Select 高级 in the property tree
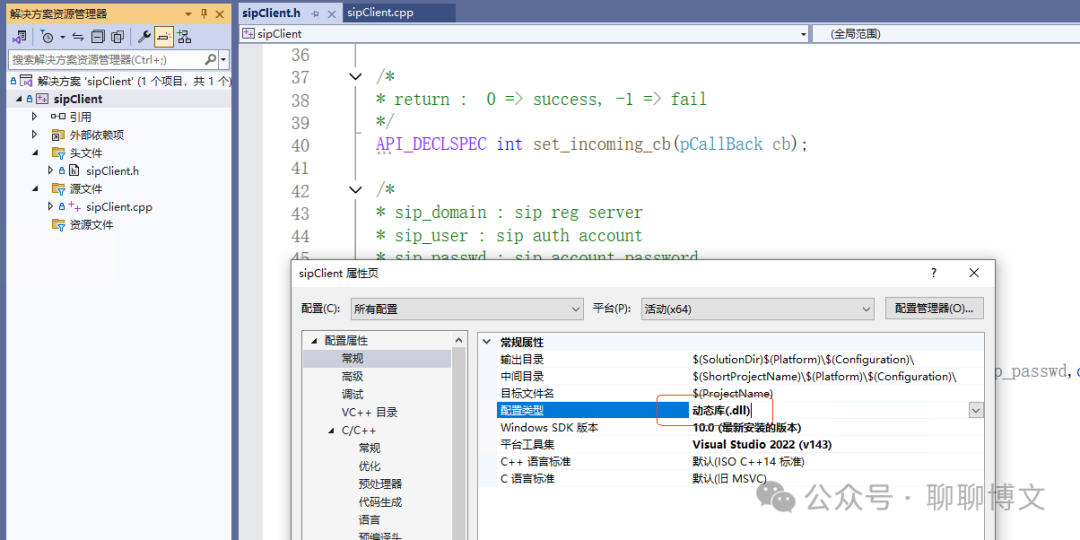 tap(353, 376)
